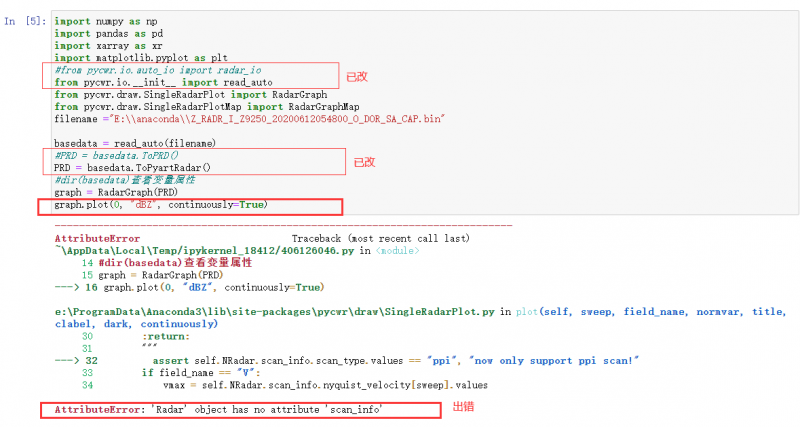Click the red '出错' annotation label
Viewport: 800px width, 427px height.
tap(463, 408)
